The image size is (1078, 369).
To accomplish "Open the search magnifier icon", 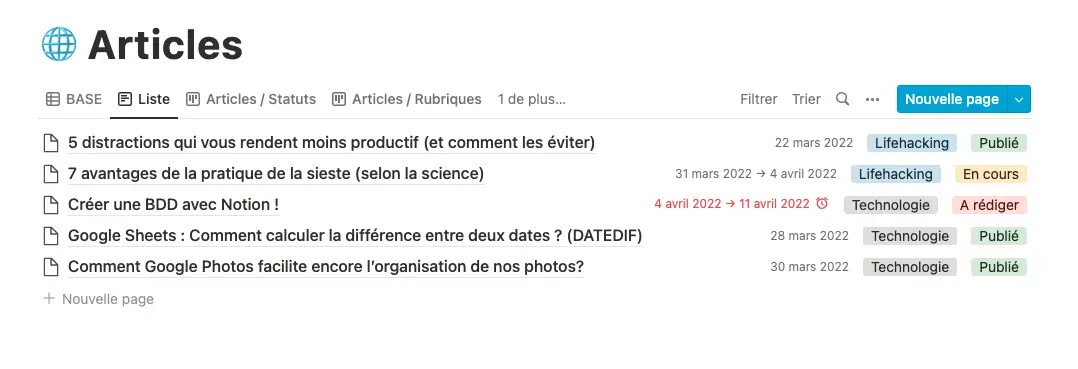I will pos(842,99).
